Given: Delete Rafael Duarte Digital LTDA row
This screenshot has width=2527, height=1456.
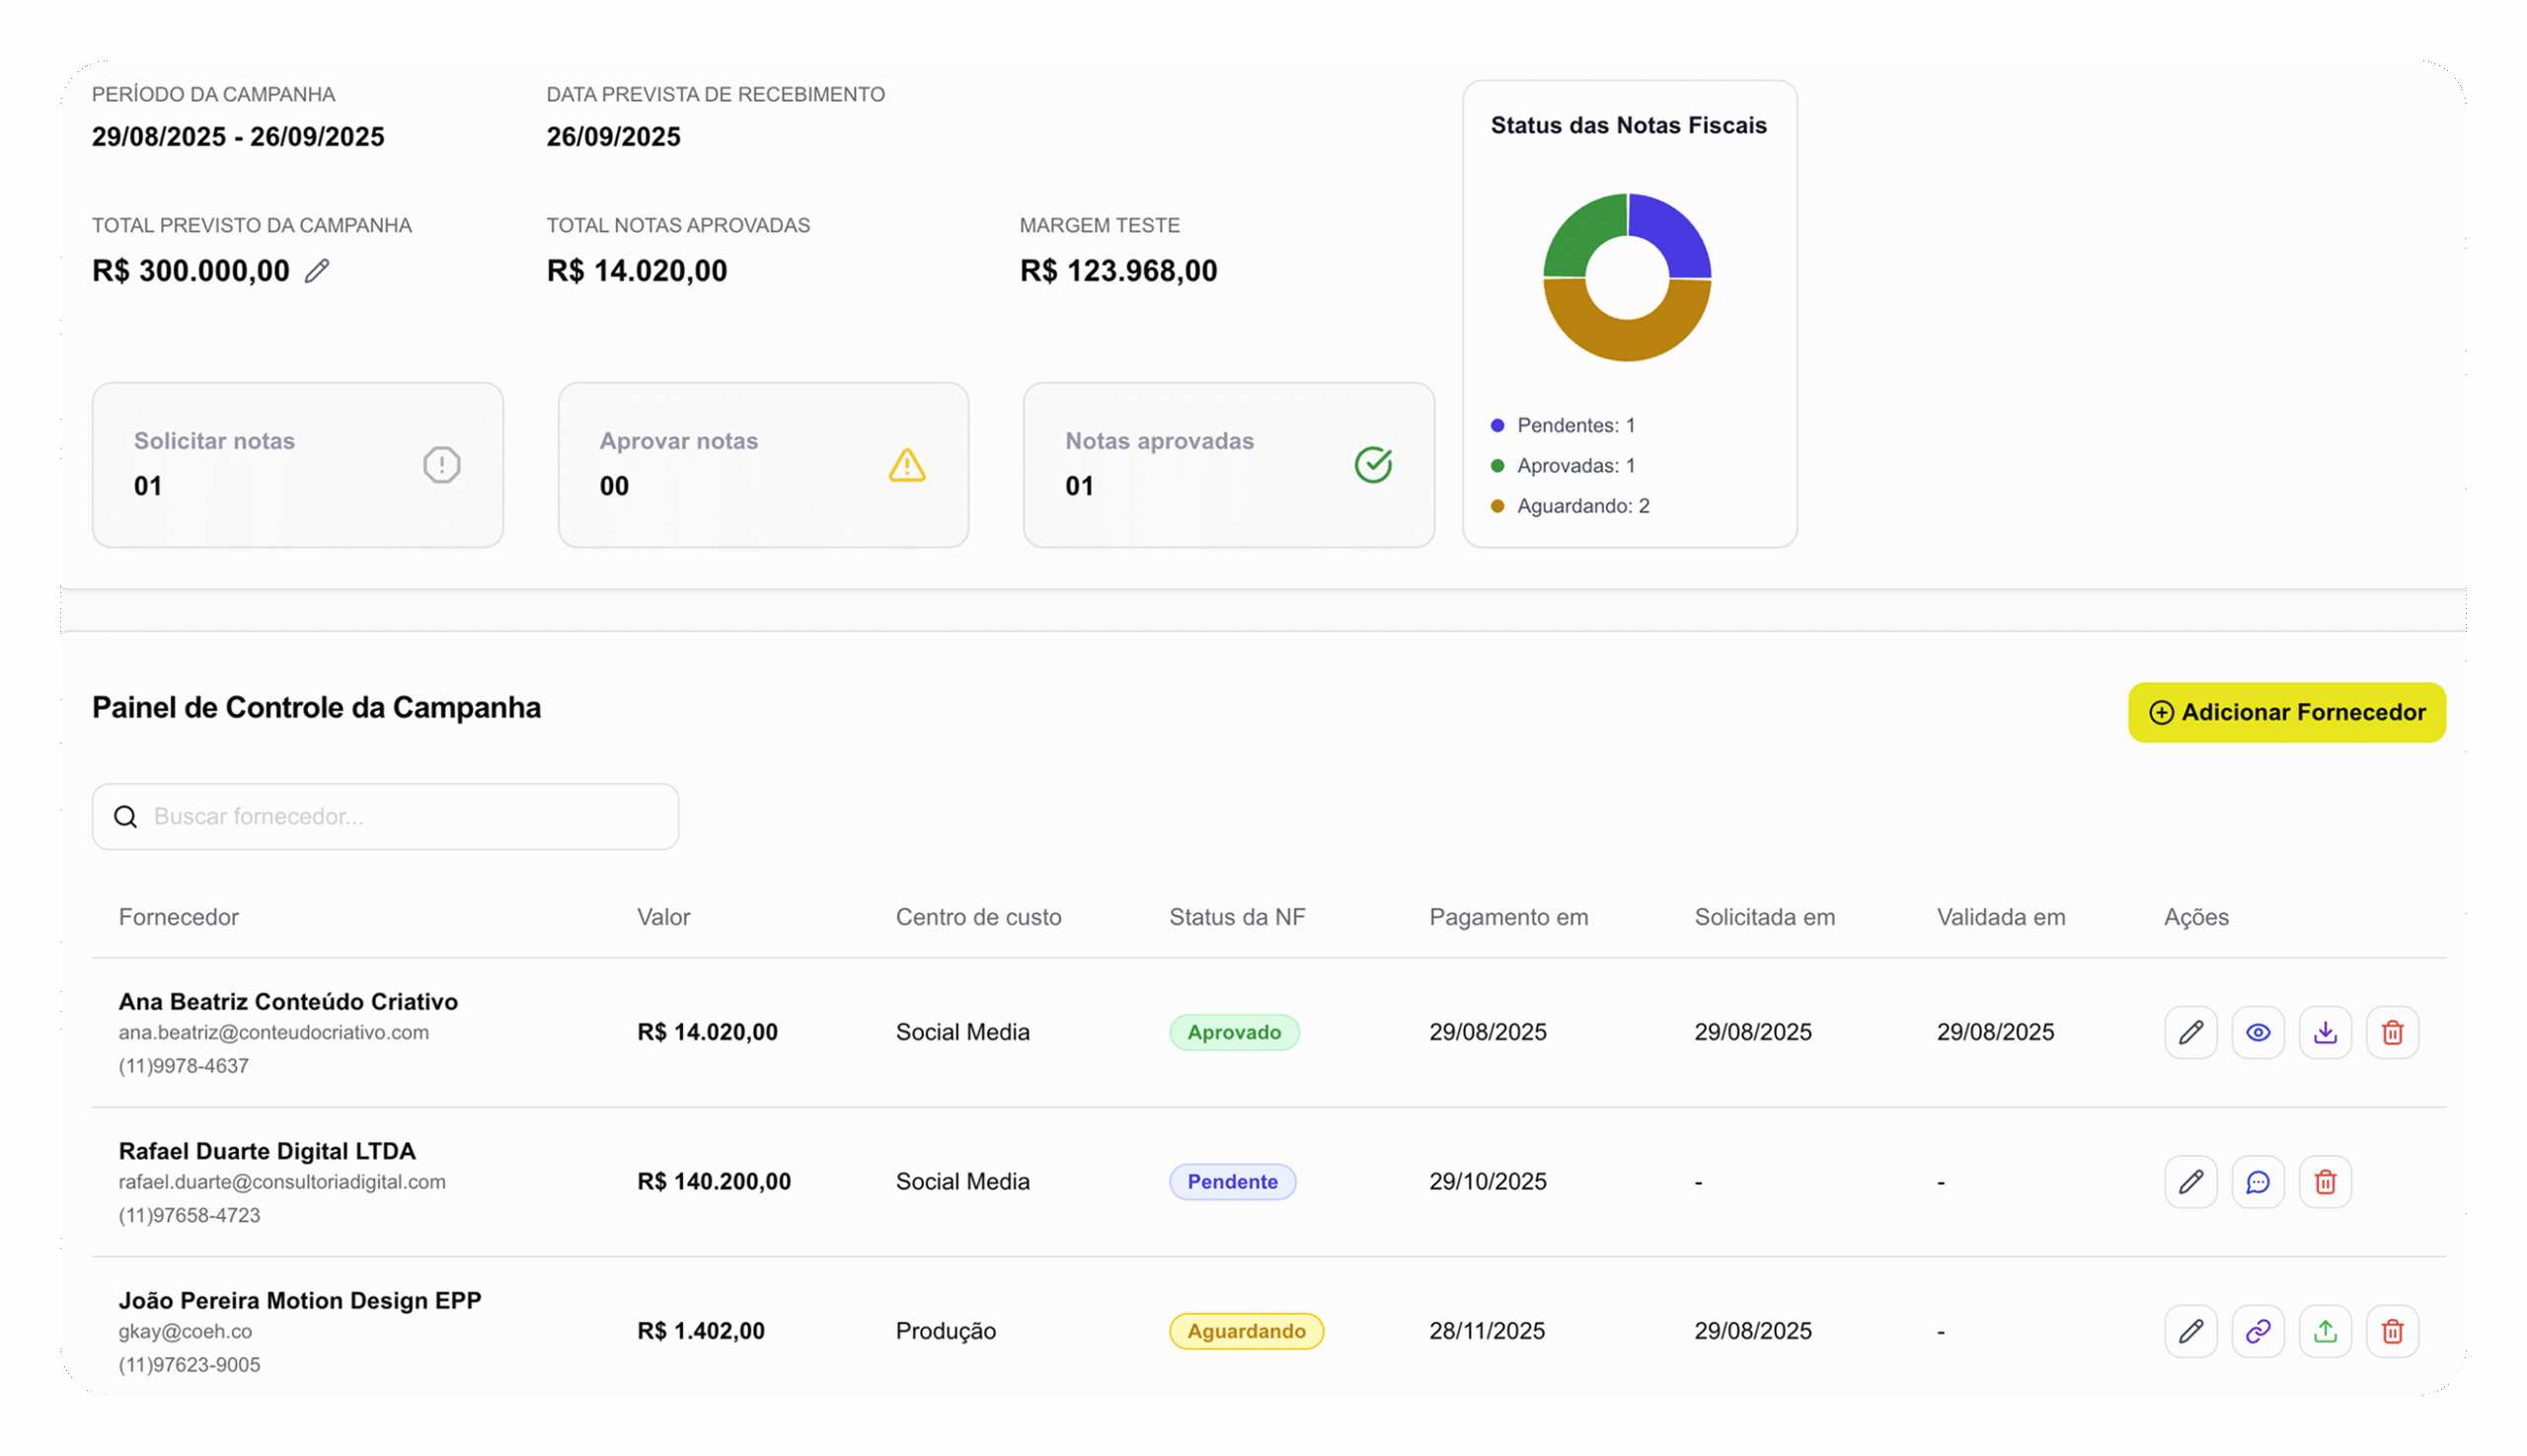Looking at the screenshot, I should pos(2324,1182).
